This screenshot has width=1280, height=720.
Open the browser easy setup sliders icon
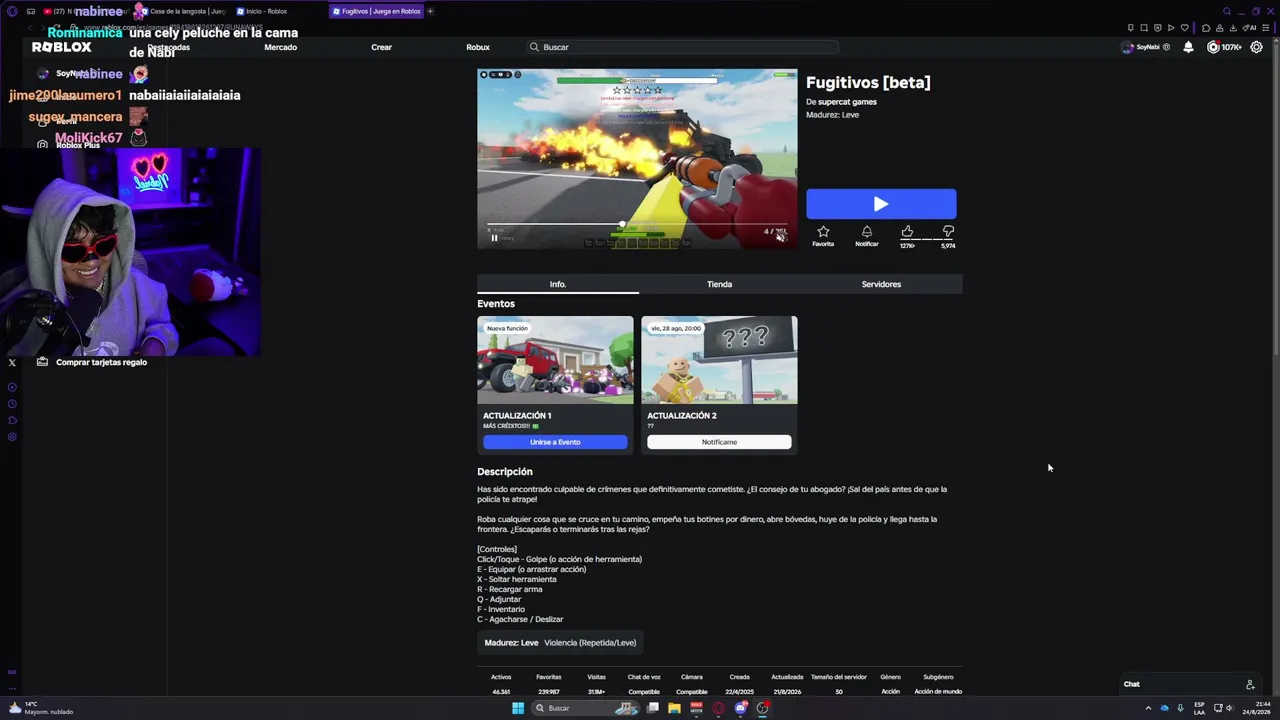pos(1266,28)
